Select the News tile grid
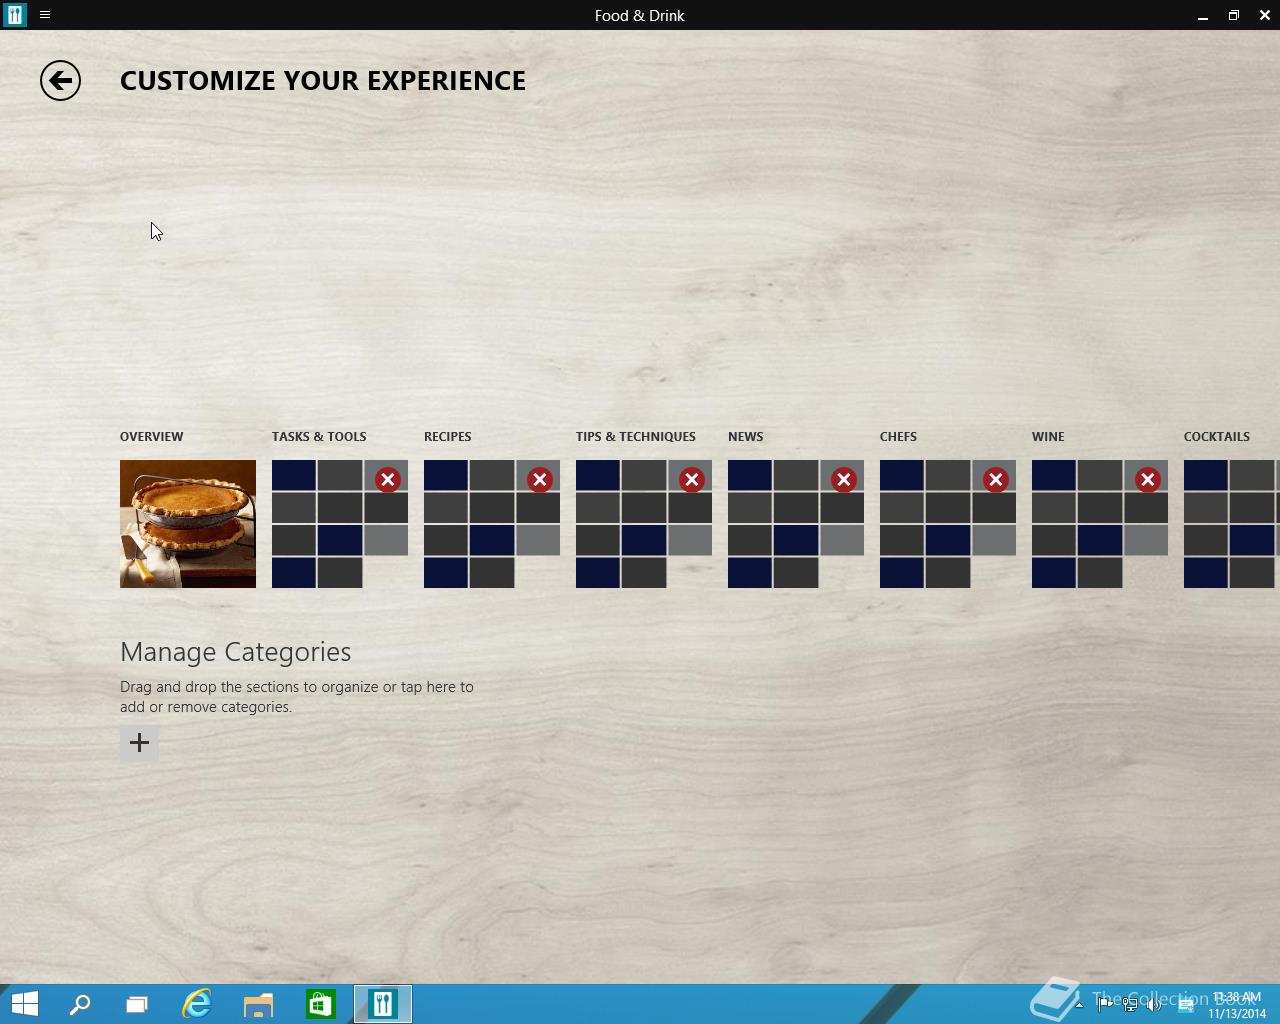Viewport: 1280px width, 1024px height. click(x=796, y=524)
